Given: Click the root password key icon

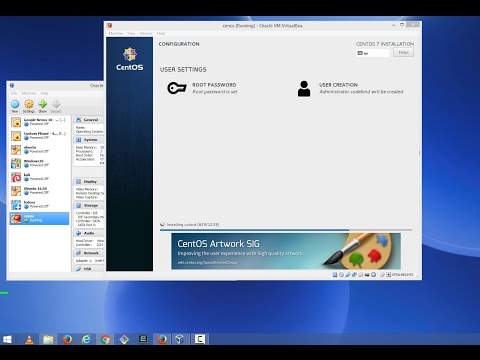Looking at the screenshot, I should tap(177, 88).
